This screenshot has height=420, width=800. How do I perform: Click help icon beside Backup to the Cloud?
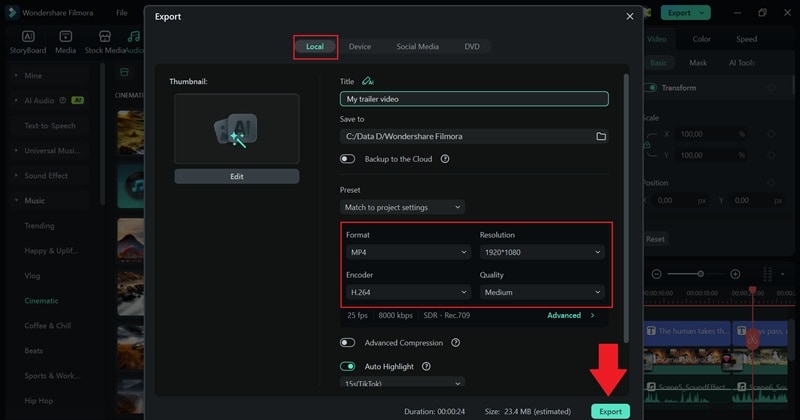(445, 158)
